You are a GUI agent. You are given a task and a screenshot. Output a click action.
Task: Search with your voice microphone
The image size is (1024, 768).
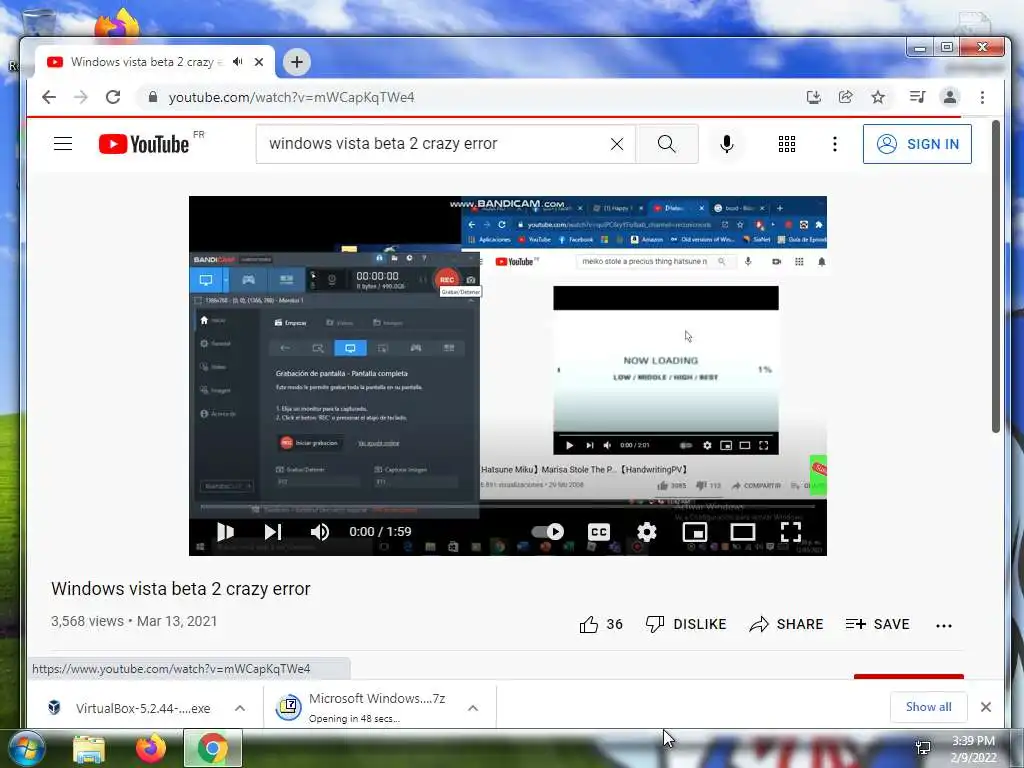click(726, 144)
